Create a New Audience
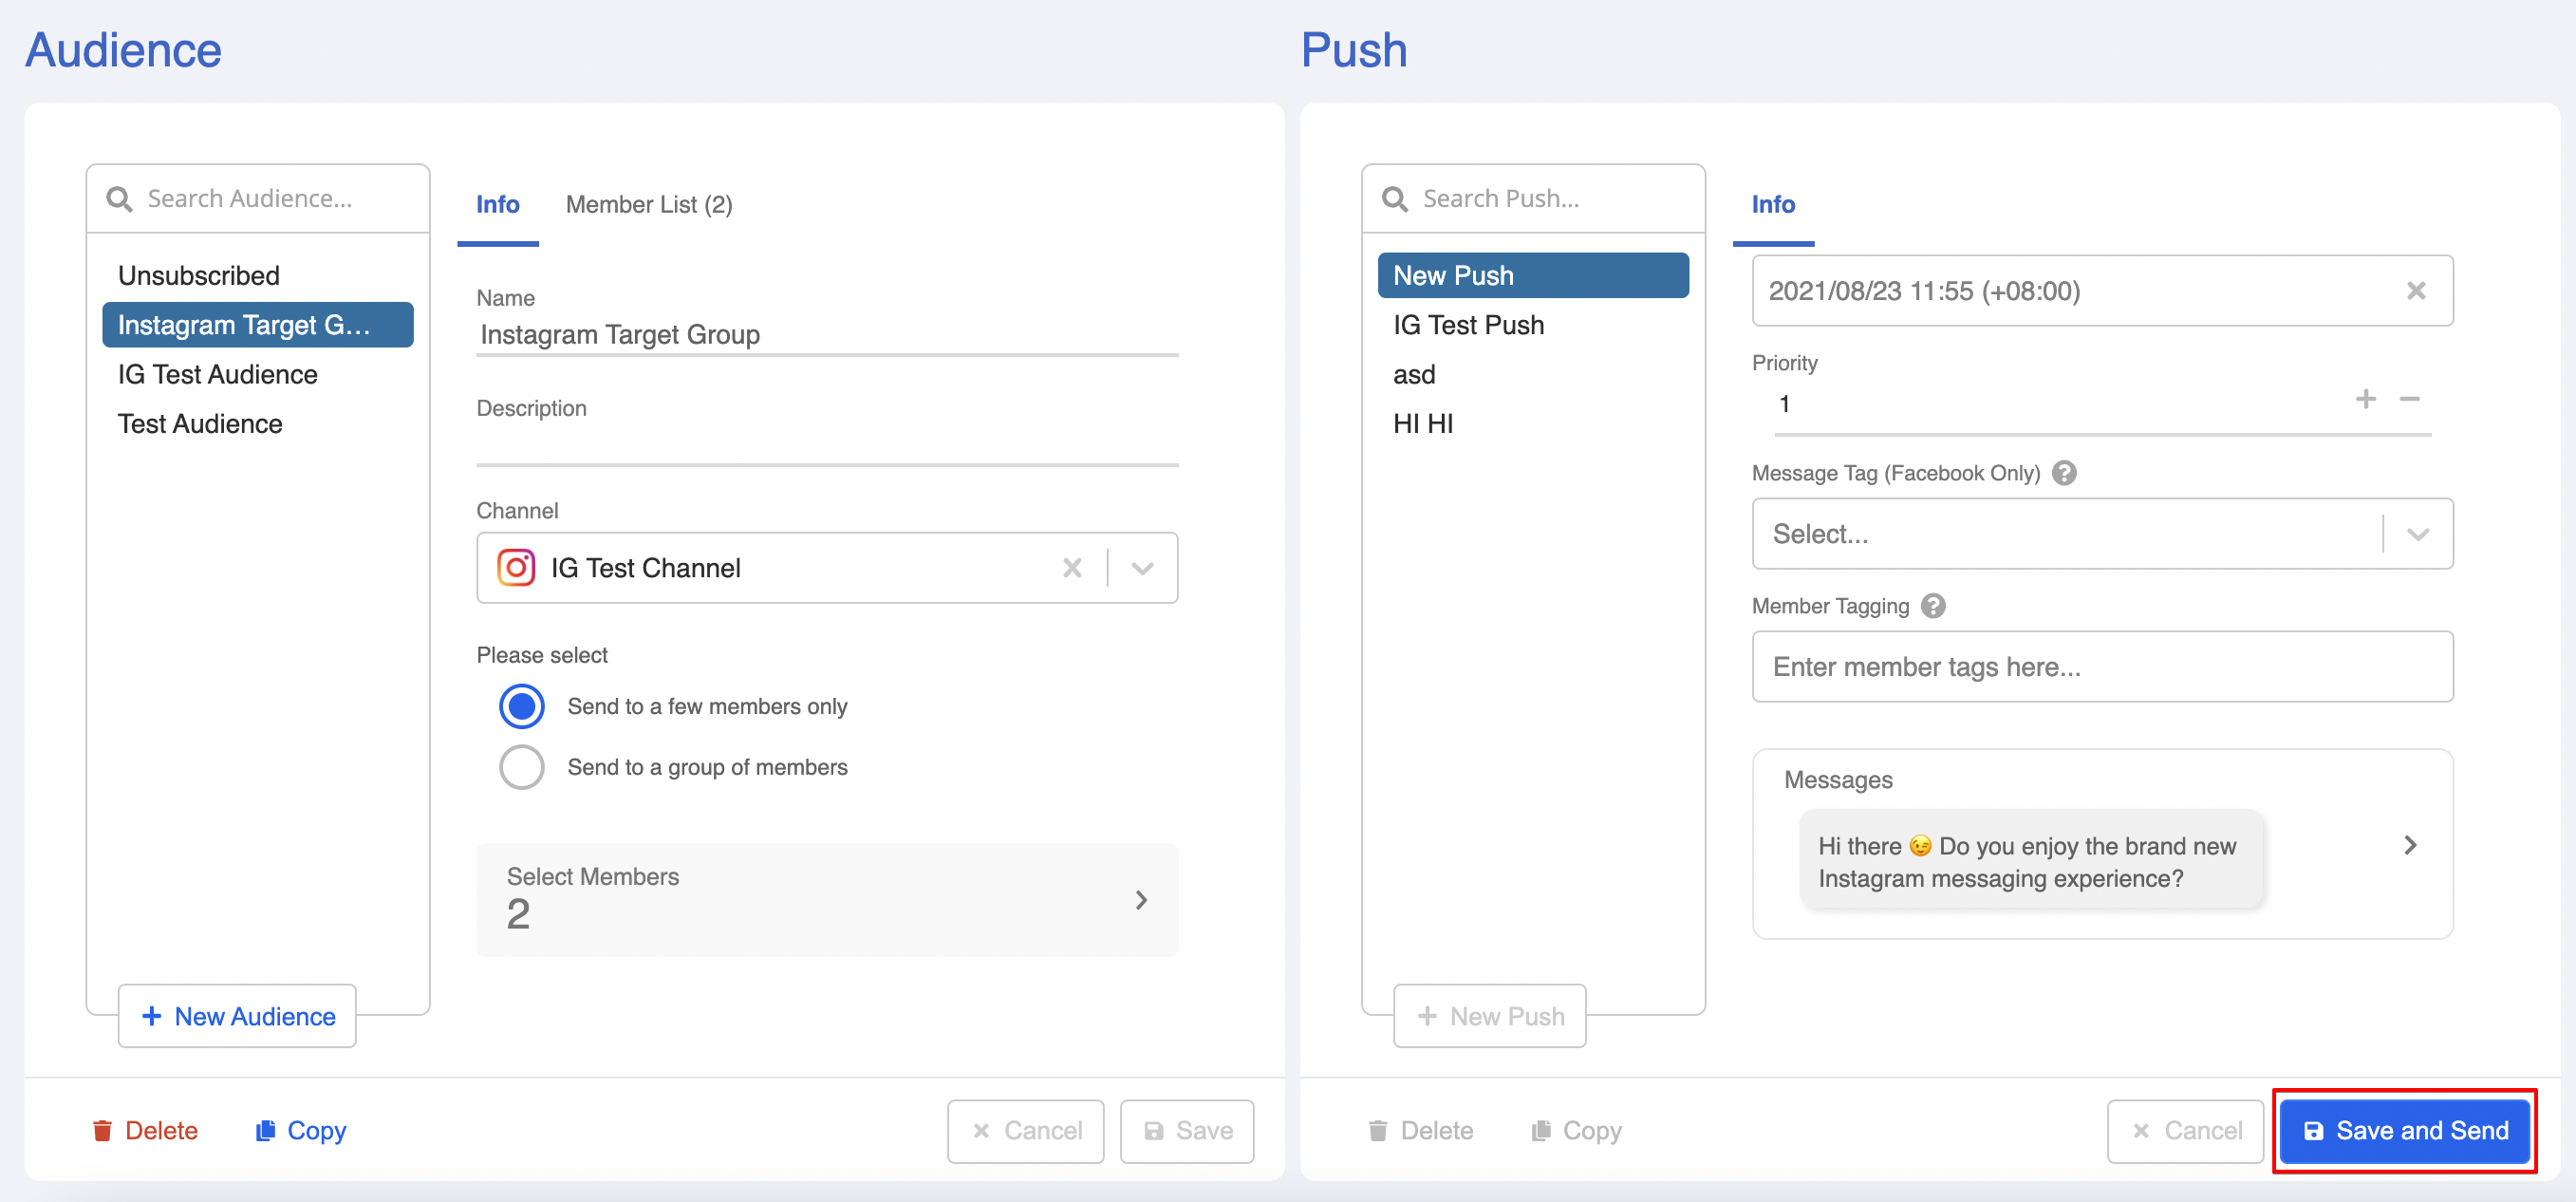Screen dimensions: 2576x1202 pos(237,1016)
